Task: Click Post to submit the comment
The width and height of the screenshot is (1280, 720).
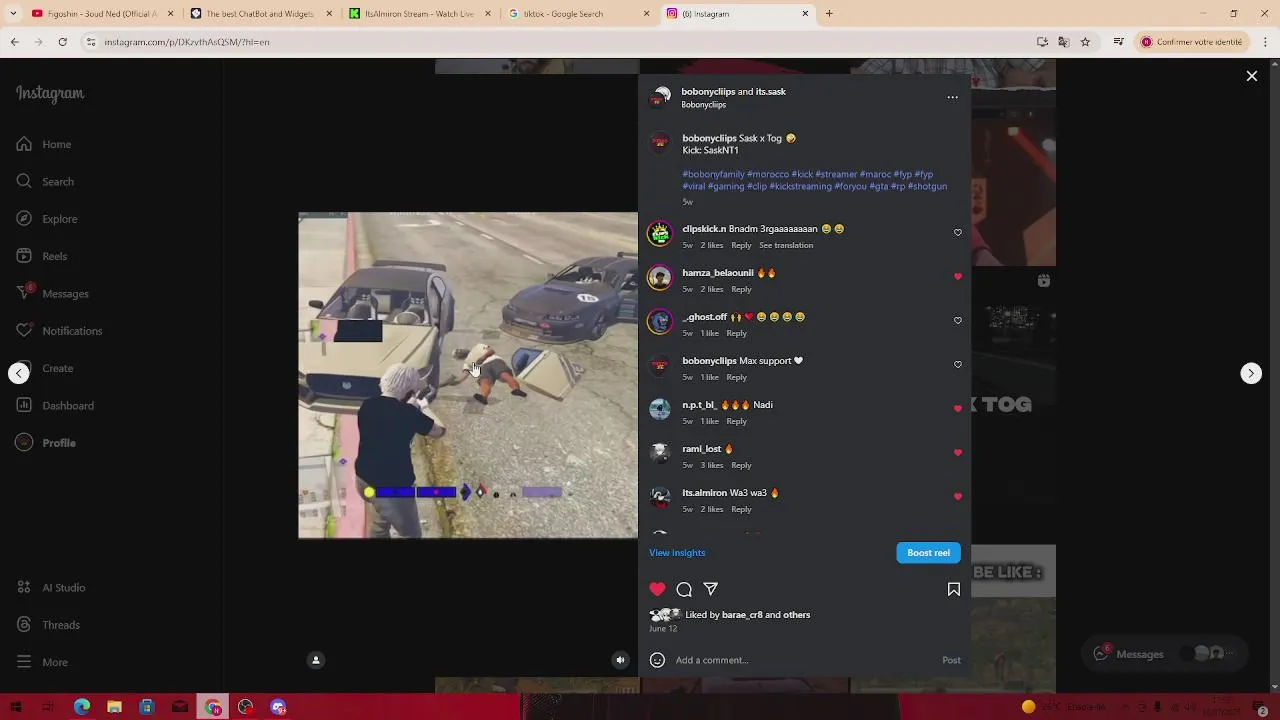Action: [951, 660]
